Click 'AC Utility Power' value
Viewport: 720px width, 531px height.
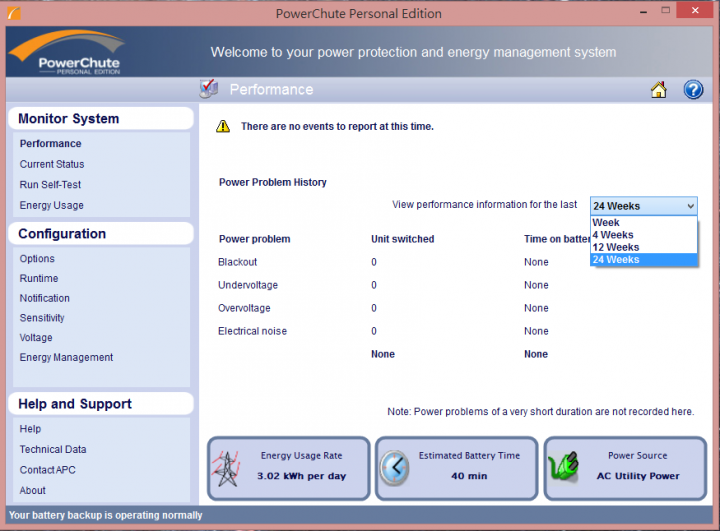point(638,476)
